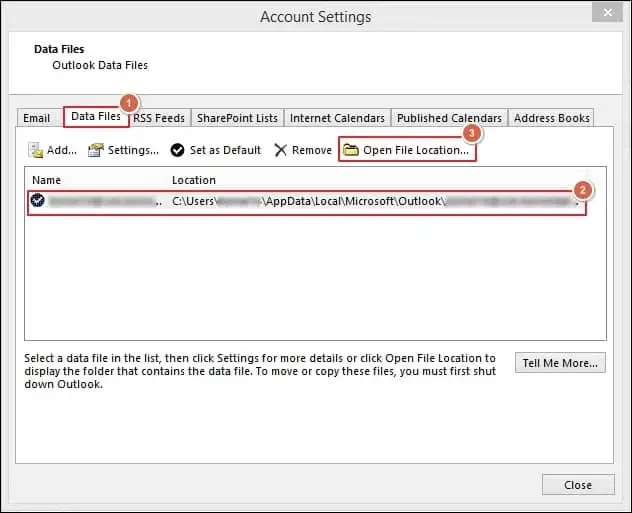Click the Location column header
The image size is (632, 513).
(x=194, y=180)
